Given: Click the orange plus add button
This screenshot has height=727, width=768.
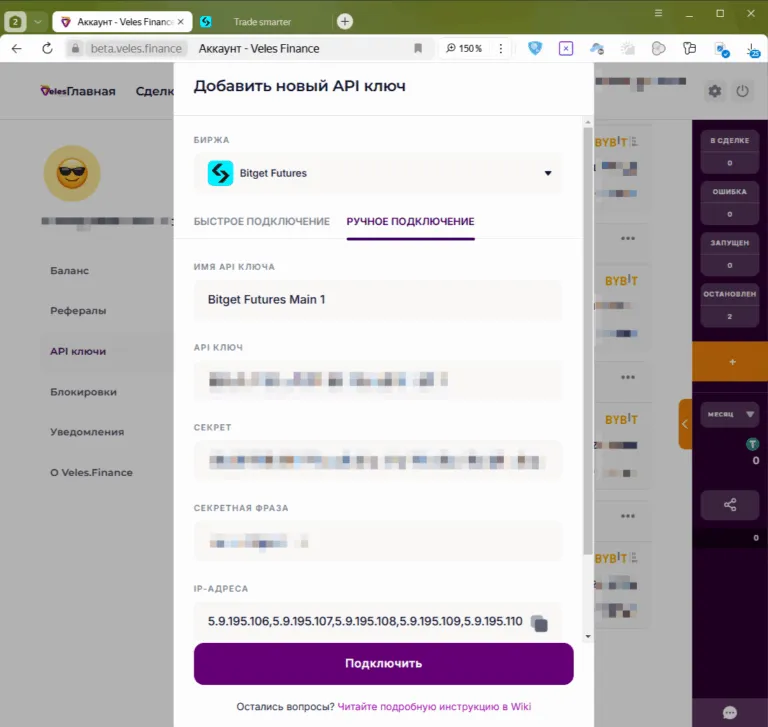Looking at the screenshot, I should (732, 362).
